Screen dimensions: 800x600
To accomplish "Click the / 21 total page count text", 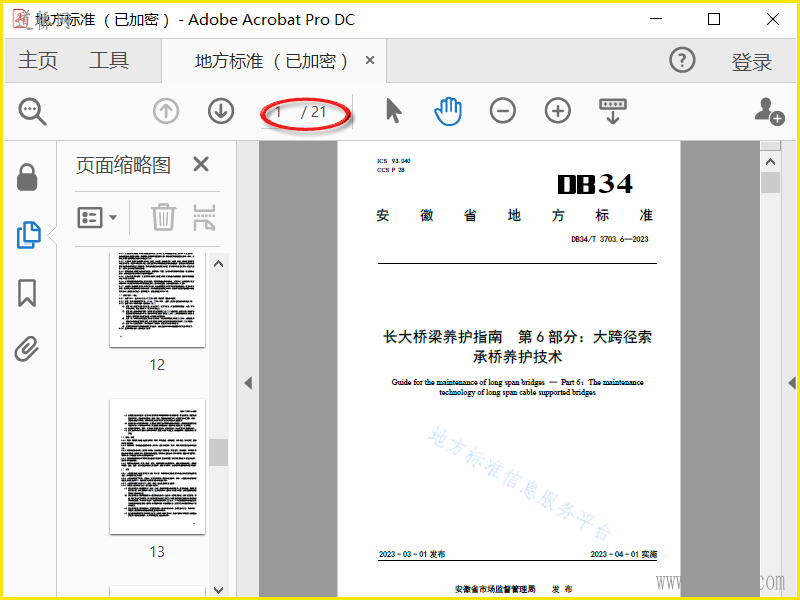I will (x=313, y=112).
